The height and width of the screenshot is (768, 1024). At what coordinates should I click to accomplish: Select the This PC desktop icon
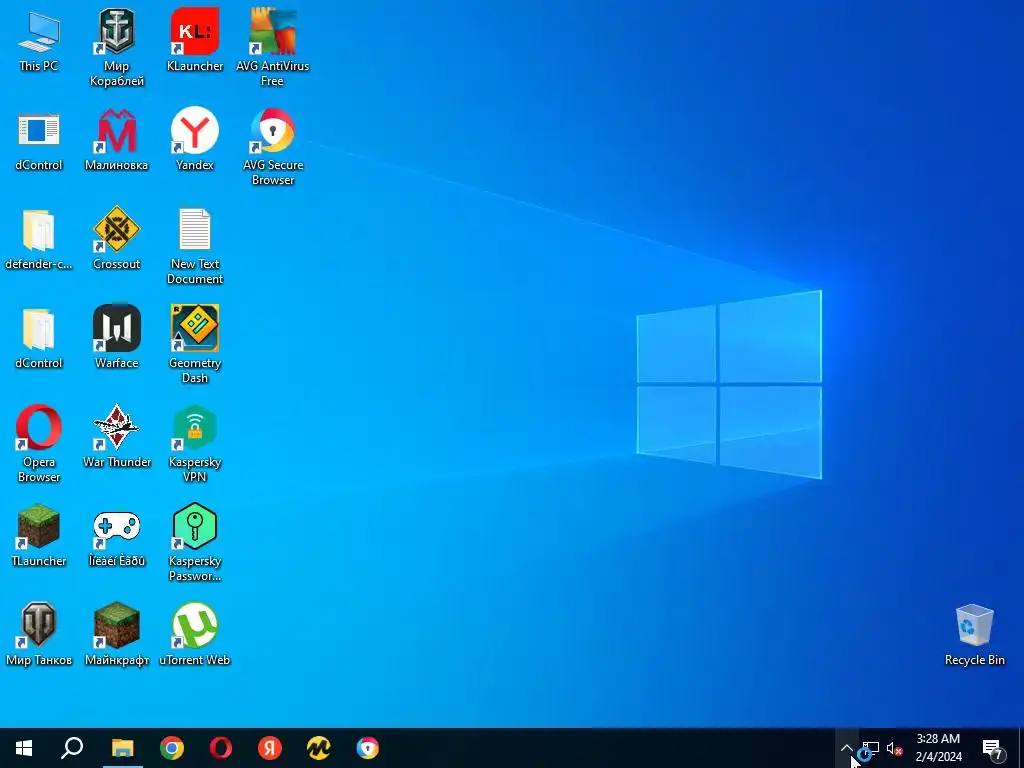tap(39, 42)
